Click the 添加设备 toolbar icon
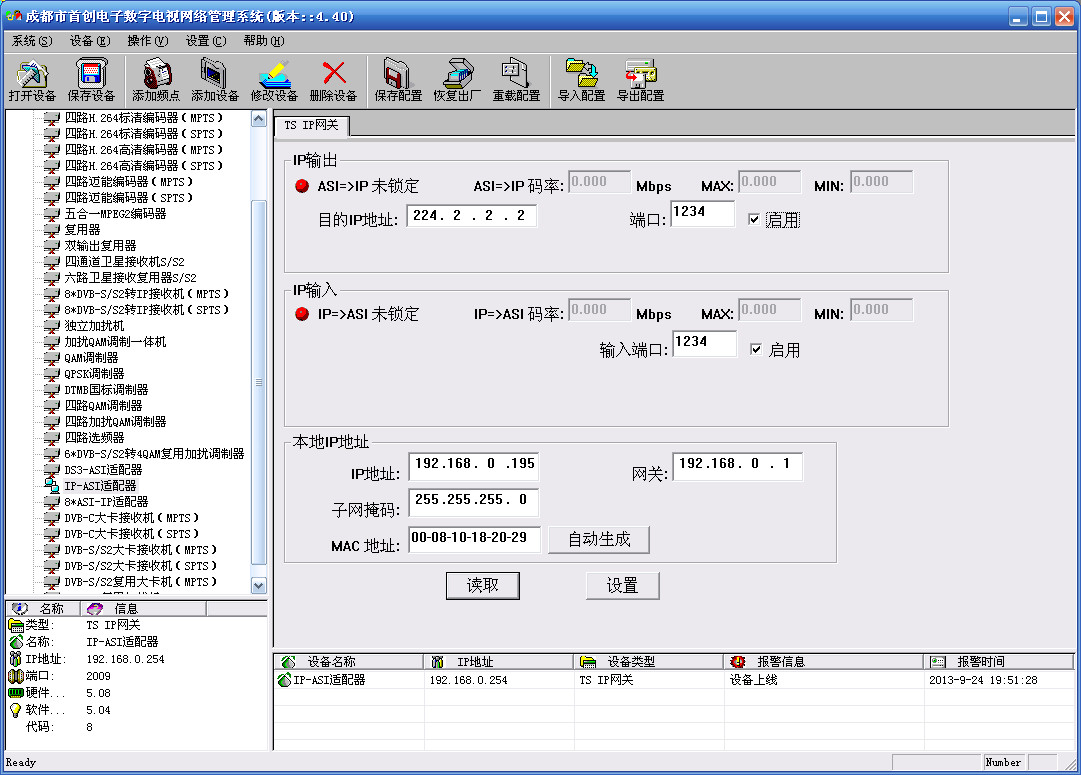This screenshot has width=1081, height=775. (214, 74)
